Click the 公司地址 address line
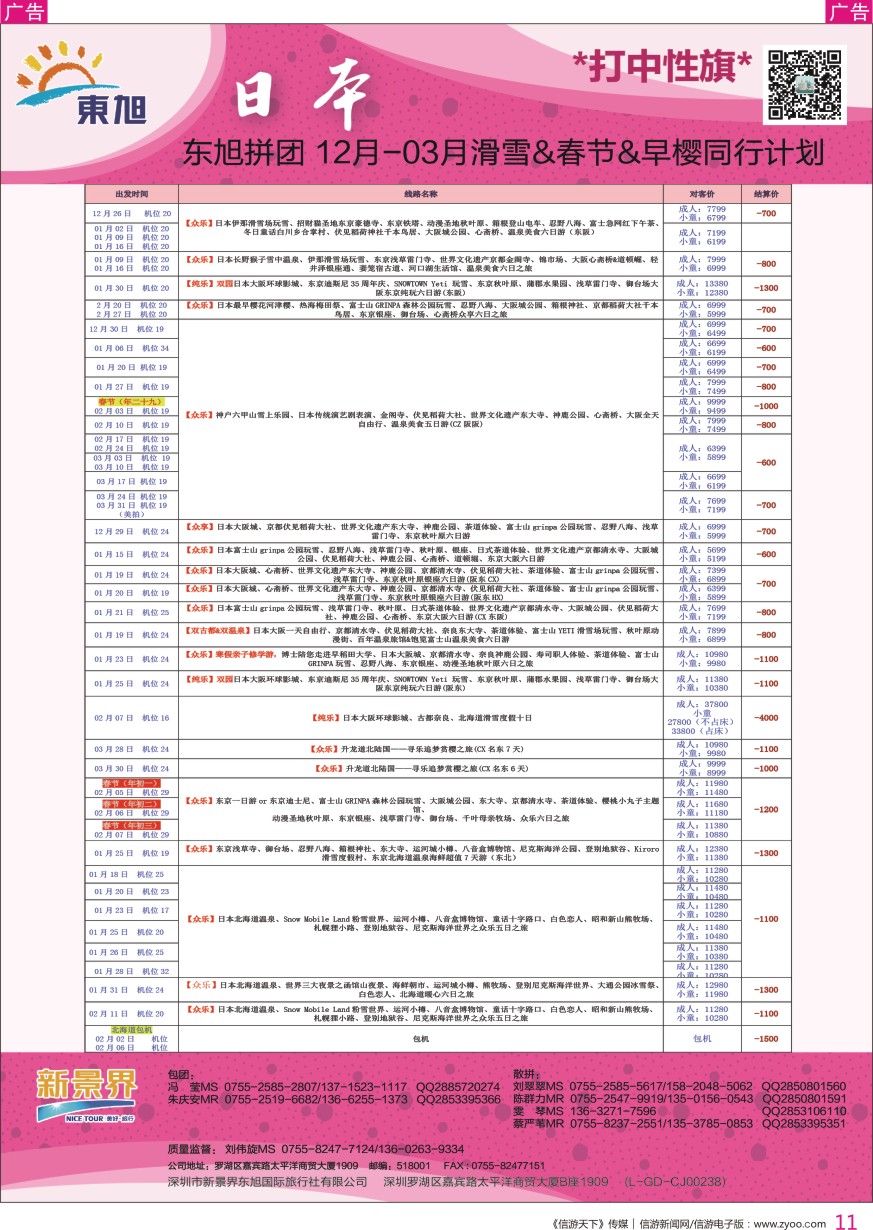873x1230 pixels. click(263, 1166)
